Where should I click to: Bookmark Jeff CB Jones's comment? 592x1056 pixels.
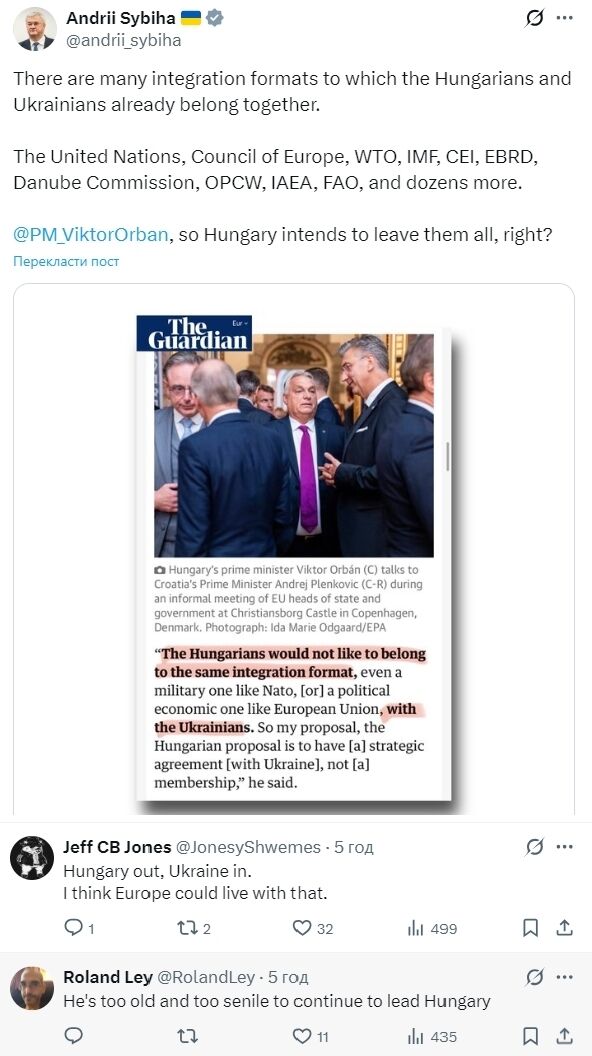531,928
